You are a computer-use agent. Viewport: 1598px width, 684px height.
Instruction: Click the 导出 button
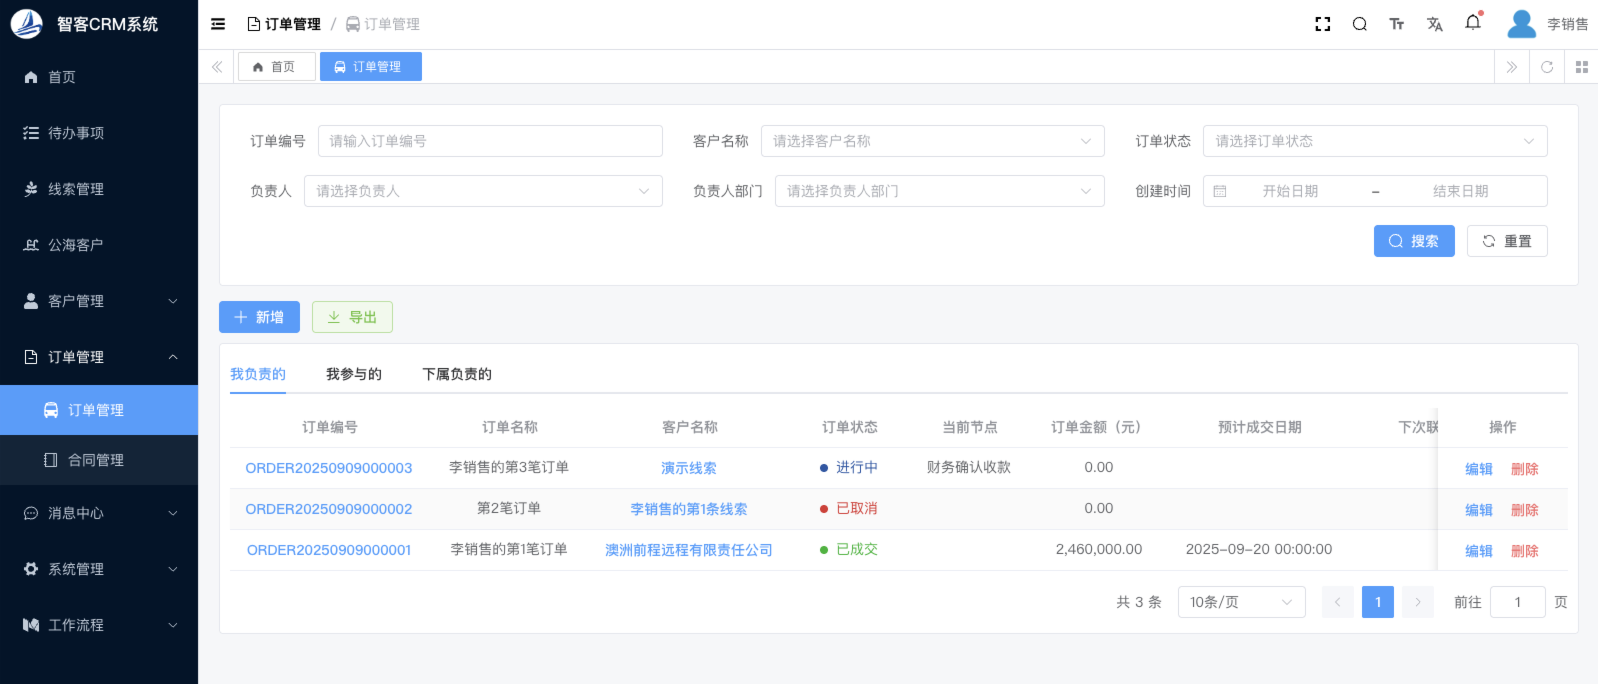tap(352, 317)
